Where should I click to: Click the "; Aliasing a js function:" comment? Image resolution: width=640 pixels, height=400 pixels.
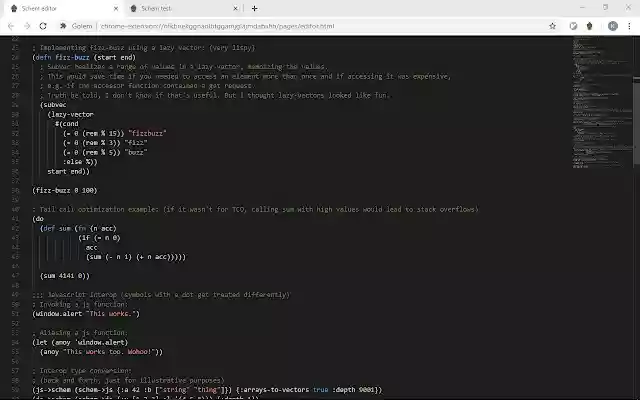(x=80, y=333)
